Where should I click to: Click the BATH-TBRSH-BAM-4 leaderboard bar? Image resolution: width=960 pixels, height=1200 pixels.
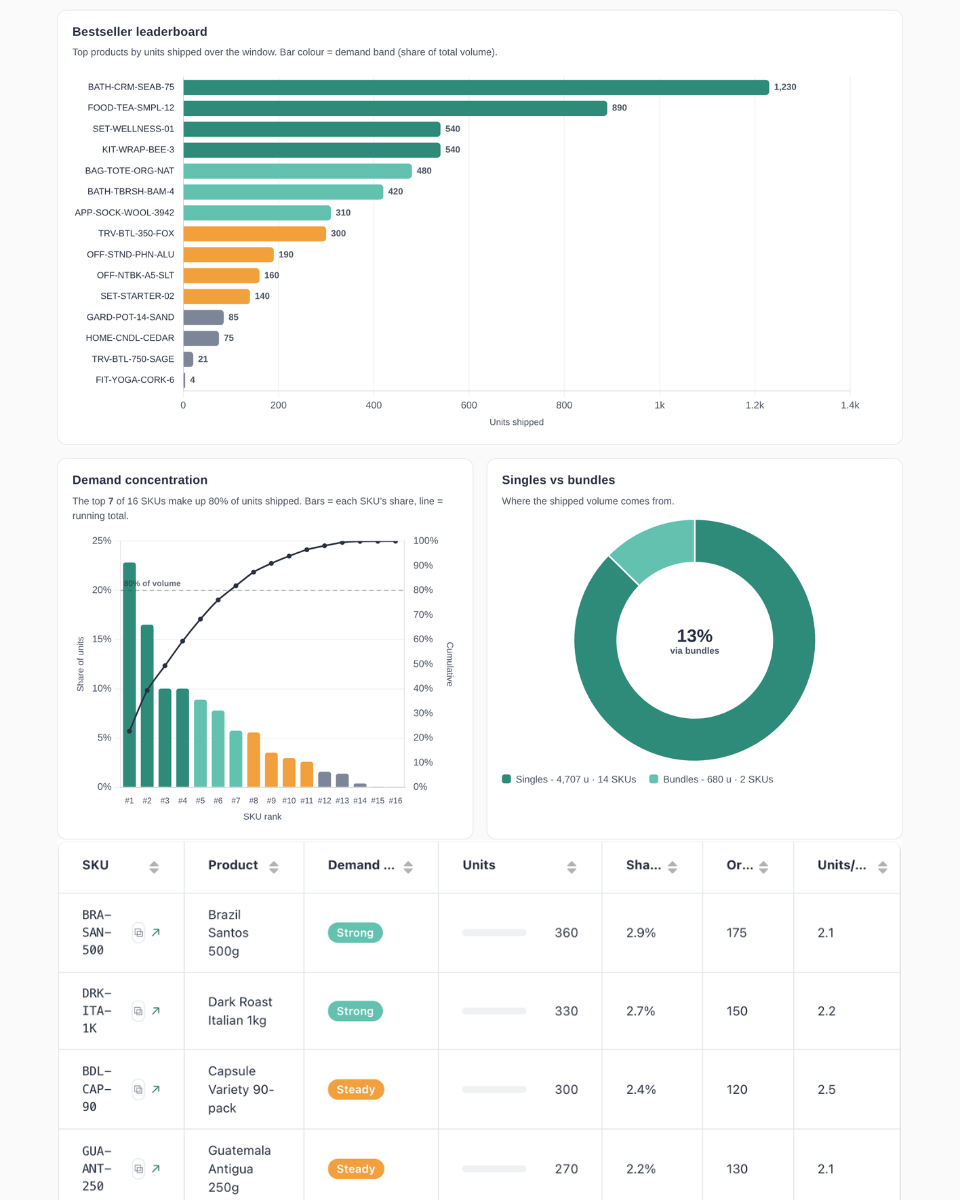click(x=283, y=192)
